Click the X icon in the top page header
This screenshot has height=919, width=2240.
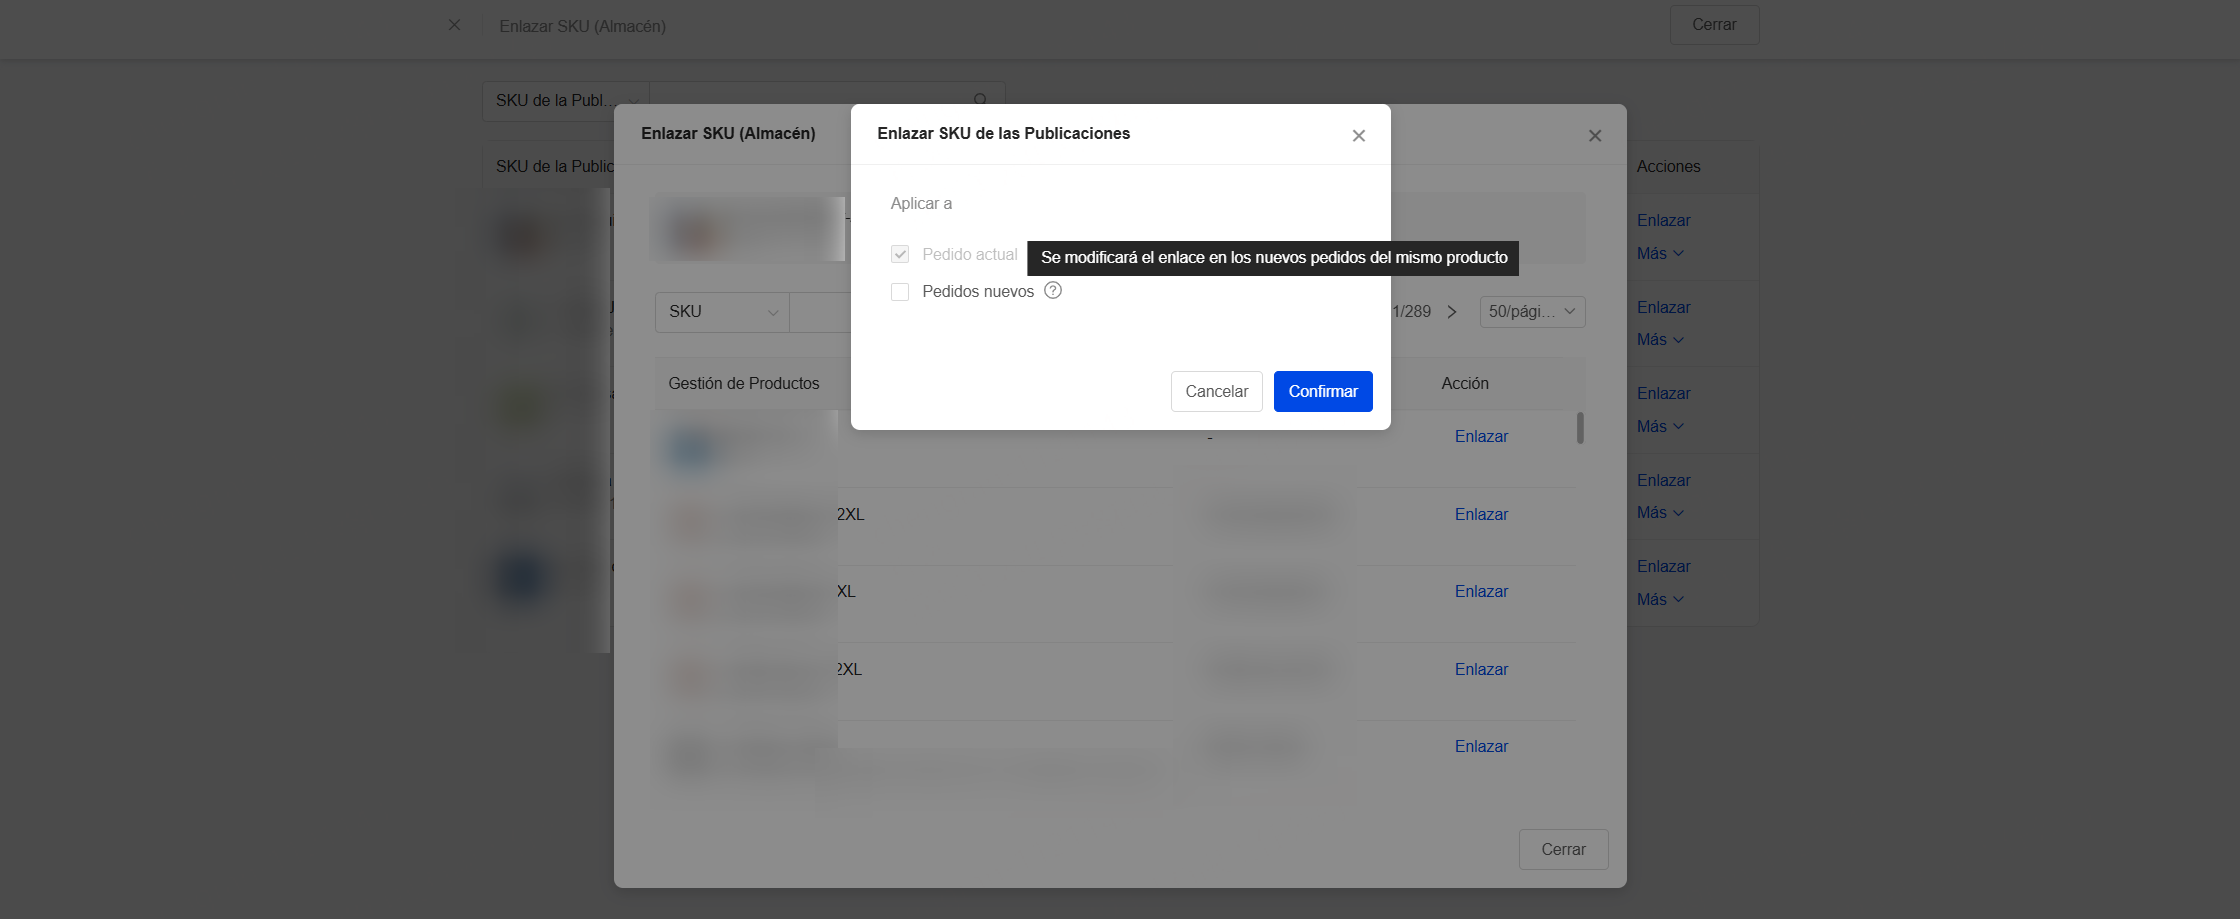455,25
